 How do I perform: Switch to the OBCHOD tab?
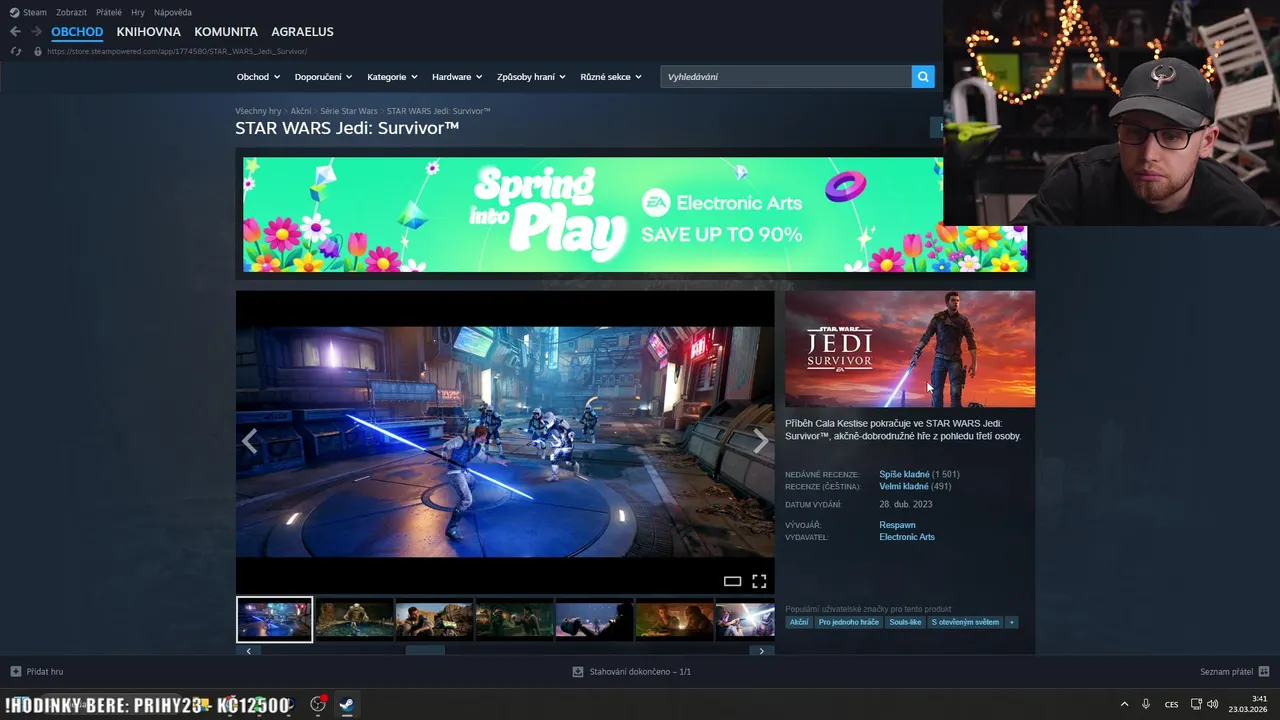[x=77, y=32]
